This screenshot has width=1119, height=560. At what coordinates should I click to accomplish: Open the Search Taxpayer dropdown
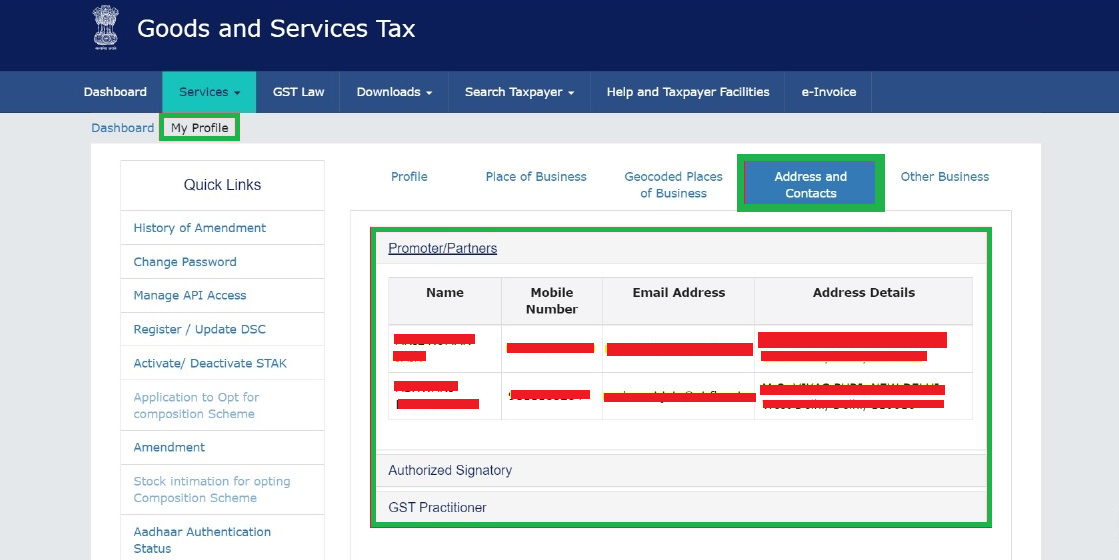[519, 92]
